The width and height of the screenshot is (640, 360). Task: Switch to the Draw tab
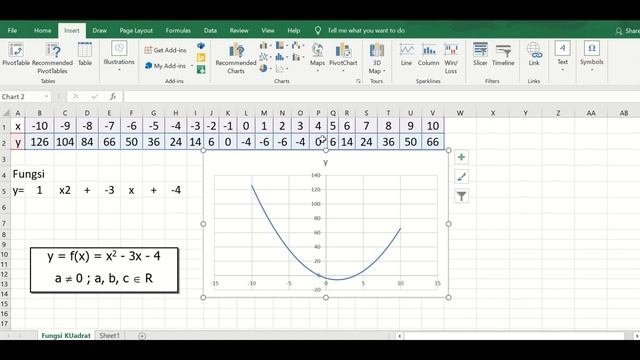tap(99, 31)
